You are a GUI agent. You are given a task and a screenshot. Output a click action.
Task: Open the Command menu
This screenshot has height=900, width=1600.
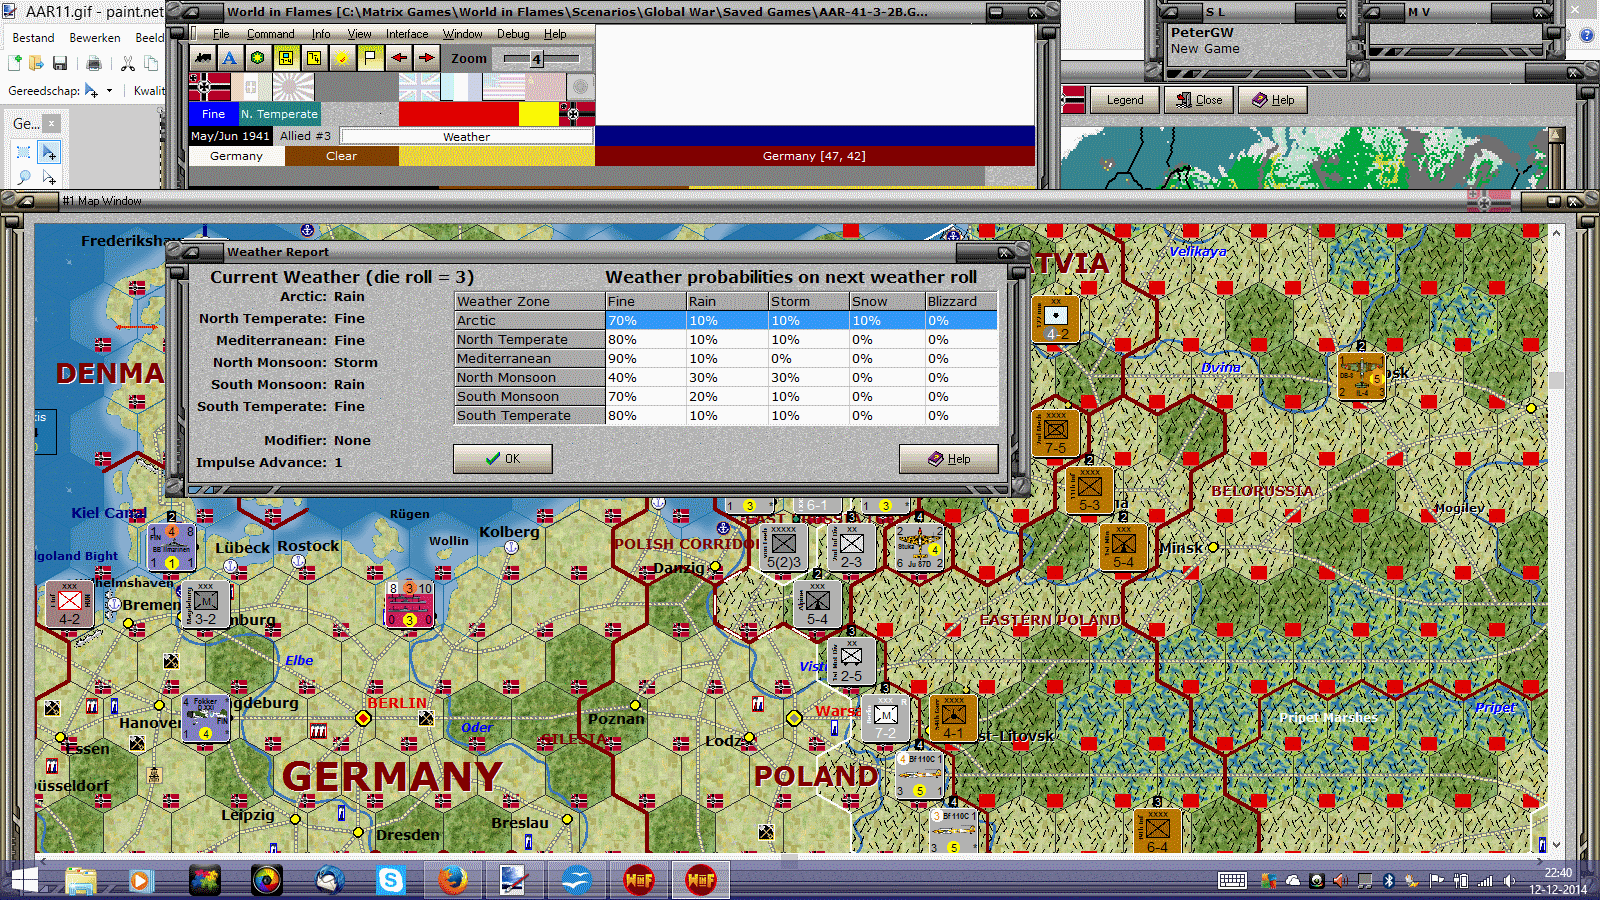pyautogui.click(x=270, y=34)
